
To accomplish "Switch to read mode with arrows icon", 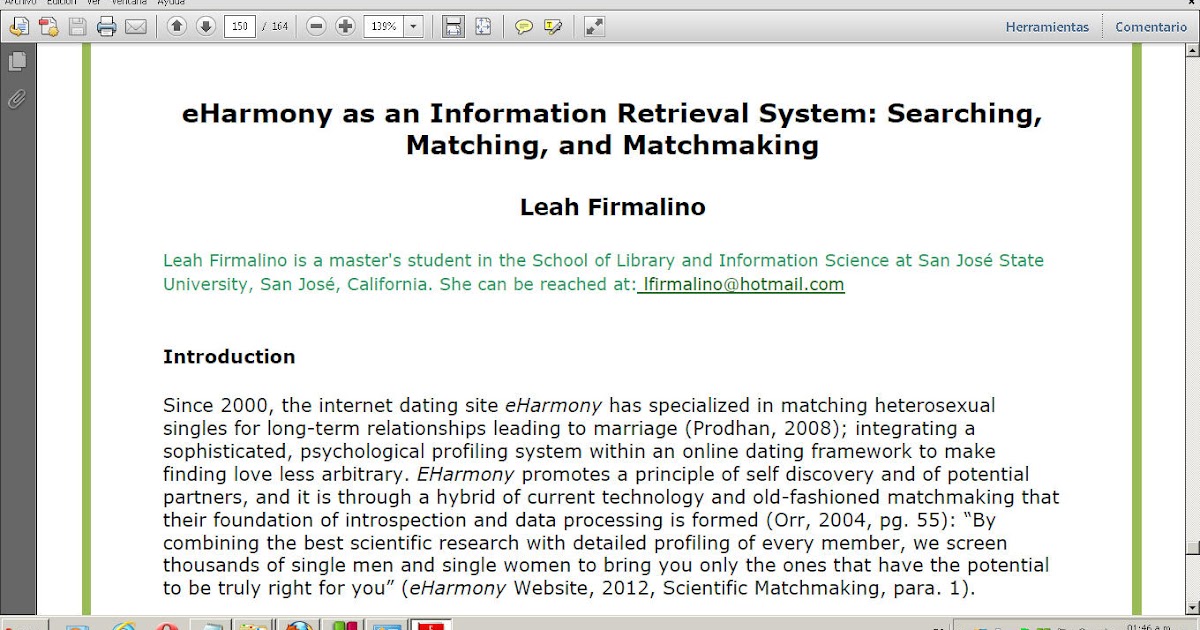I will (594, 27).
